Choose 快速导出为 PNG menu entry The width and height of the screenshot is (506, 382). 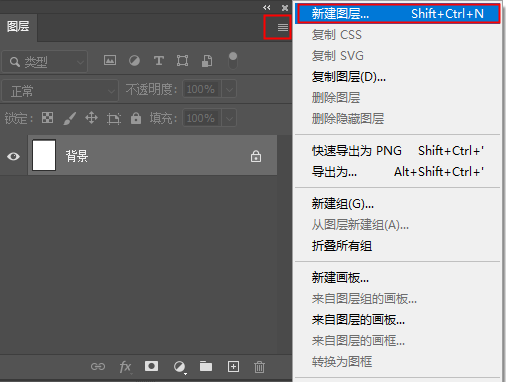pos(397,151)
